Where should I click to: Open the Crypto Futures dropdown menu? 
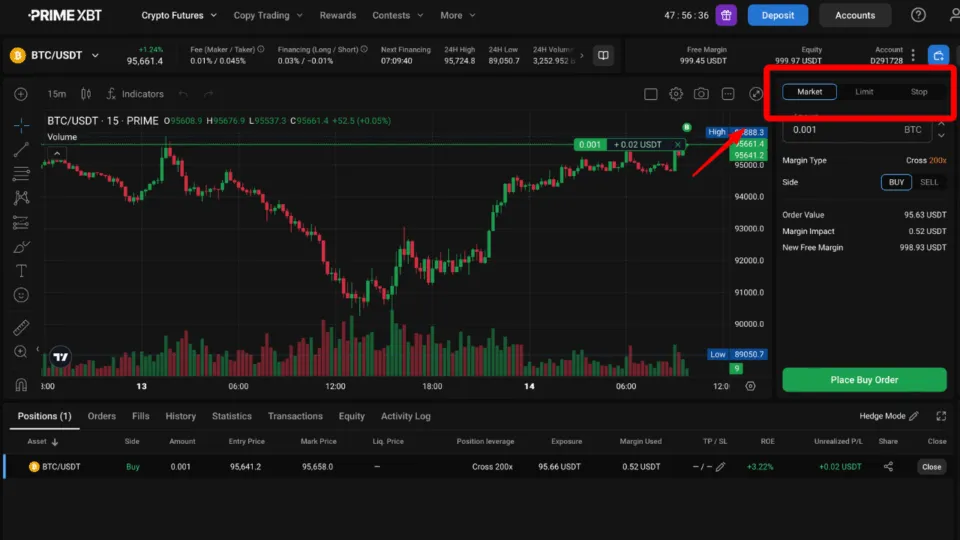point(179,15)
